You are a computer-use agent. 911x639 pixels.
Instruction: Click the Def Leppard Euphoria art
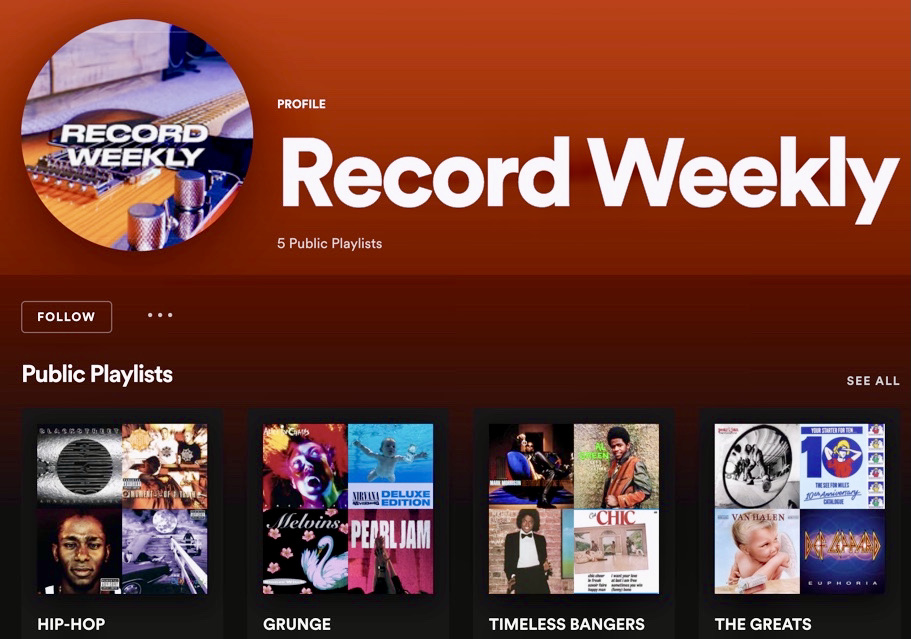coord(842,552)
